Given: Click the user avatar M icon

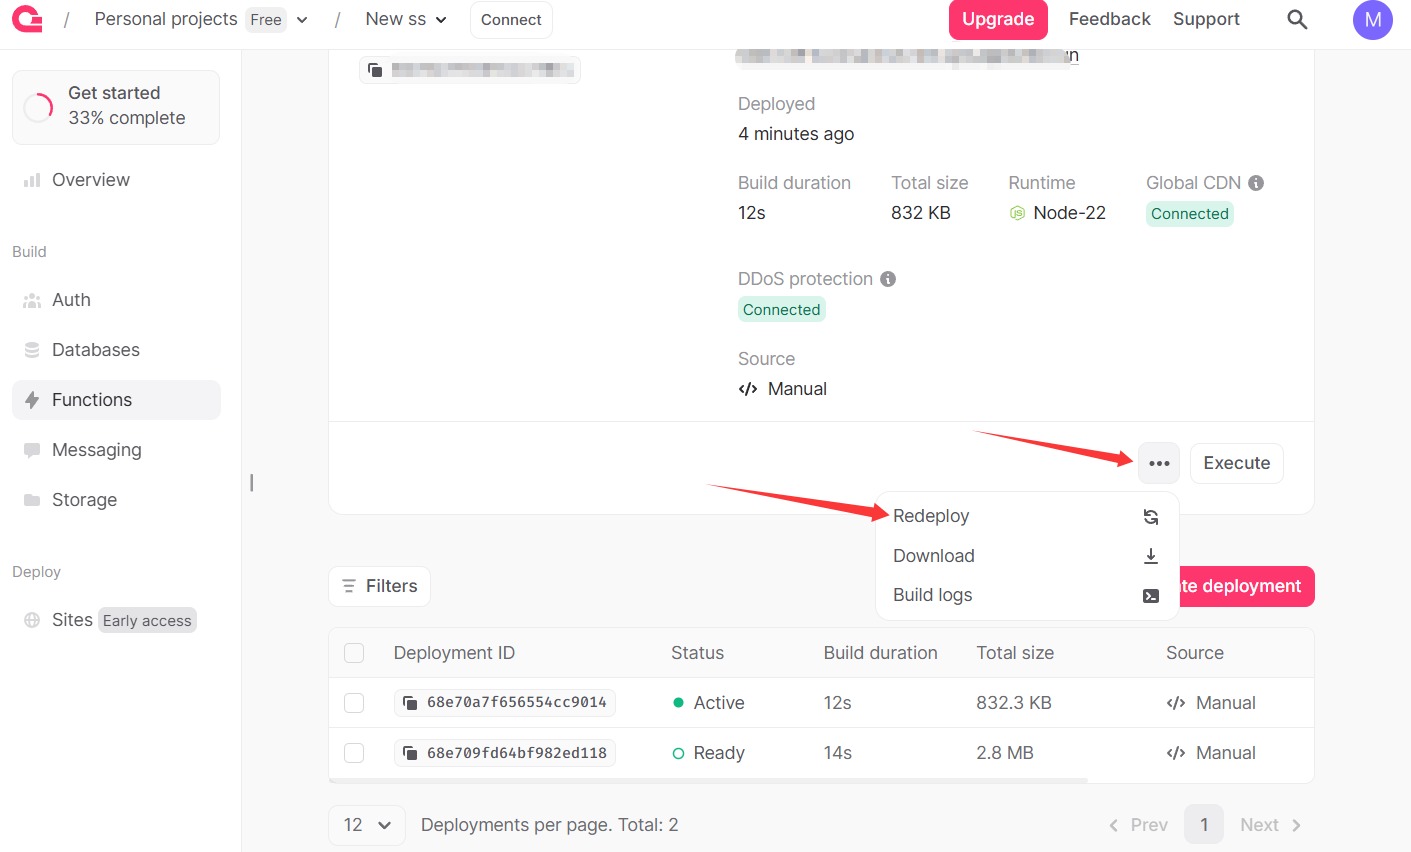Looking at the screenshot, I should [x=1372, y=20].
